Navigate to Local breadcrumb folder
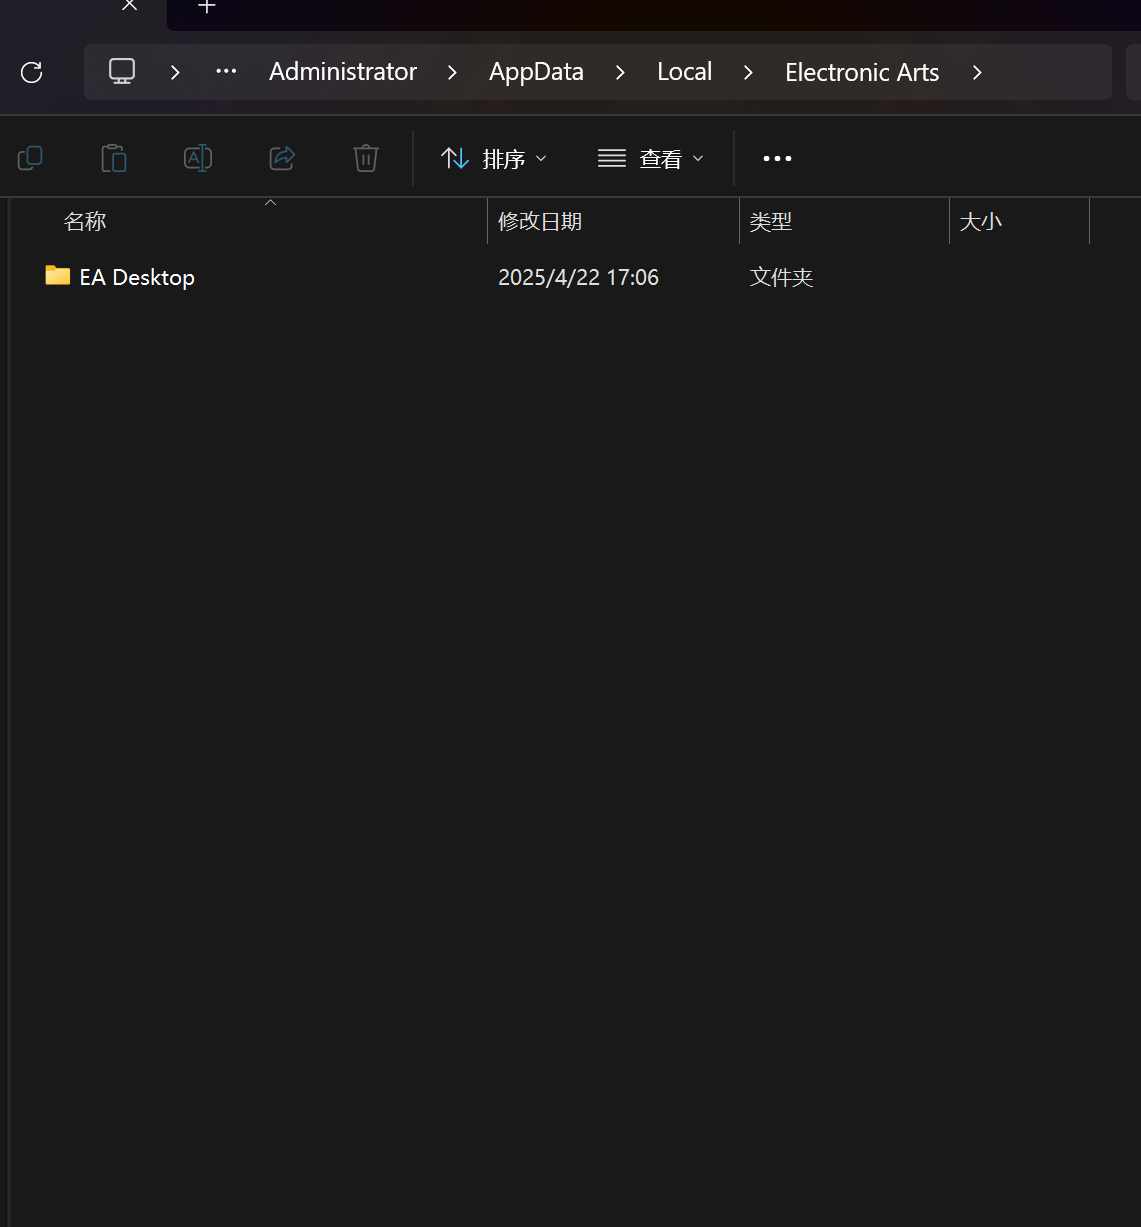This screenshot has height=1227, width=1141. [684, 72]
